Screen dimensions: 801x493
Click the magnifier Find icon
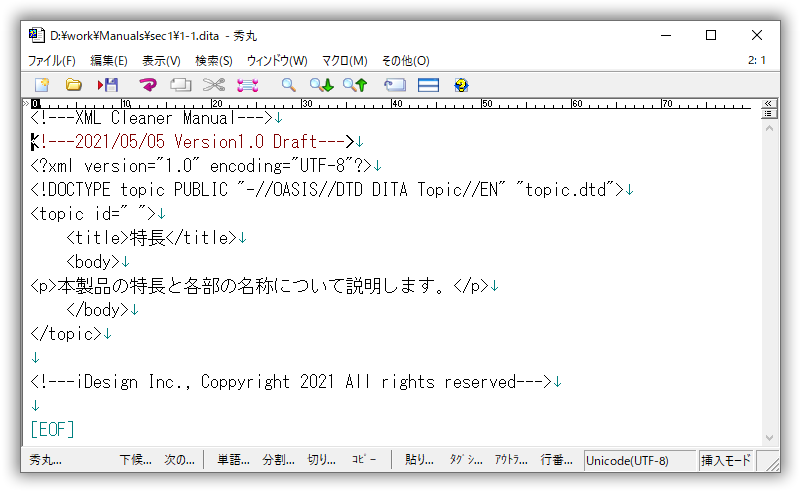coord(289,85)
